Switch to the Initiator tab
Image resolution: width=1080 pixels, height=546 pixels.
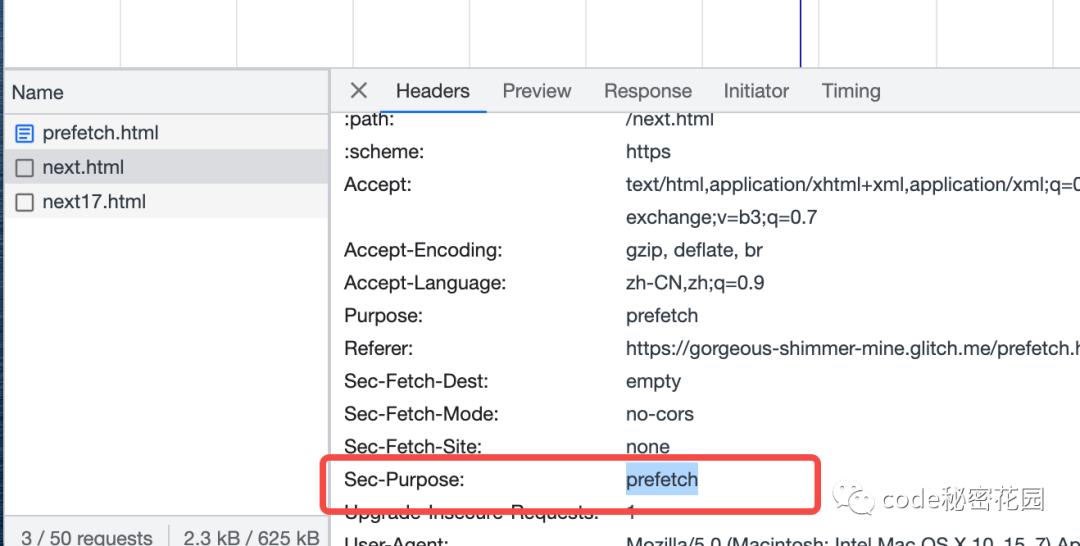[x=756, y=91]
